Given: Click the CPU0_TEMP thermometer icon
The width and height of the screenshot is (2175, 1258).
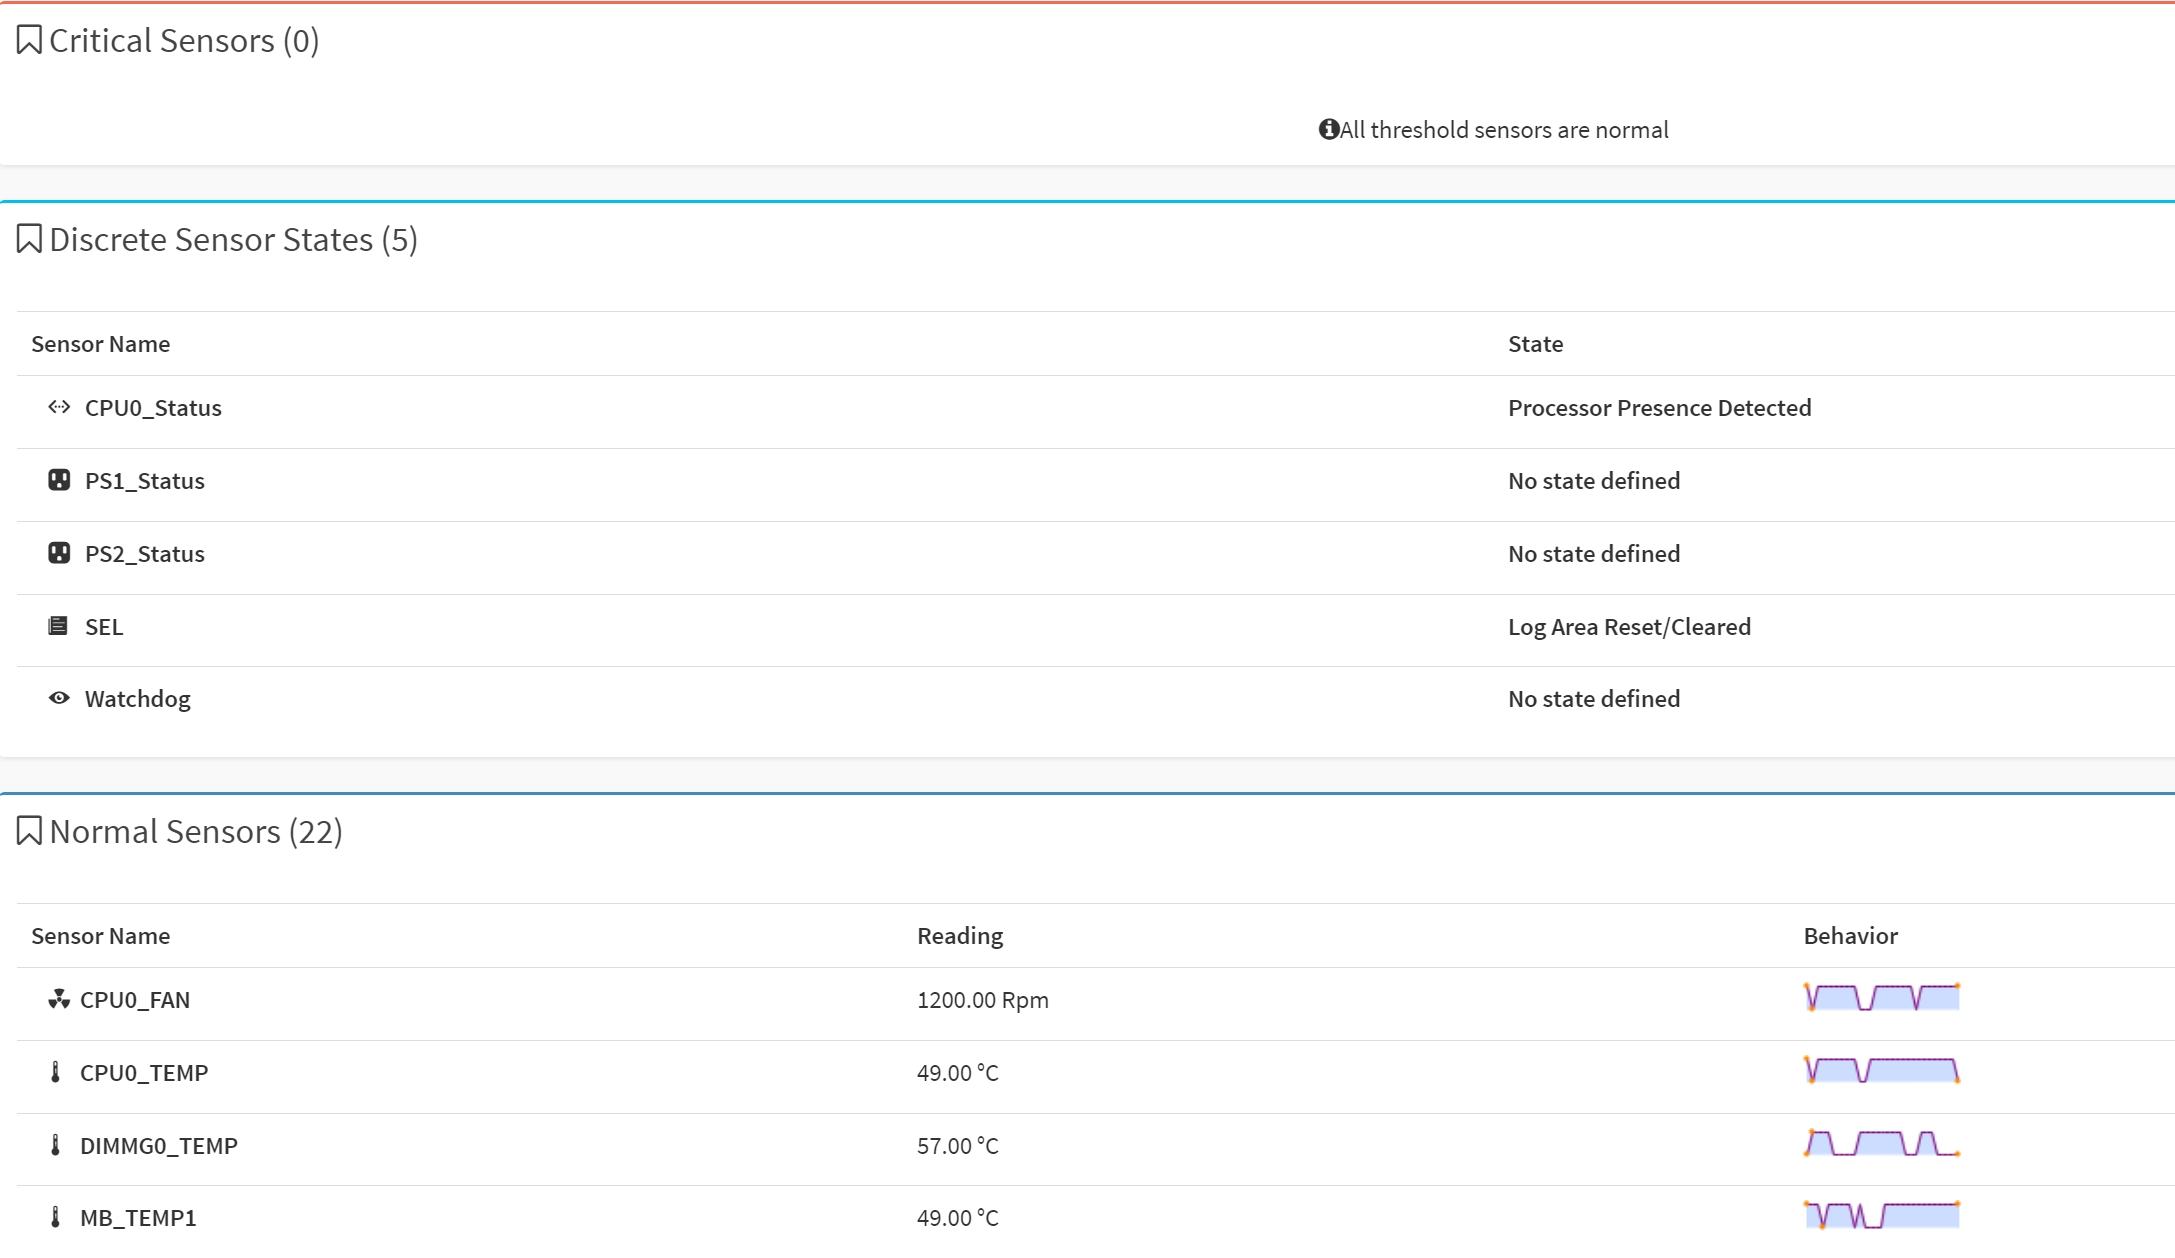Looking at the screenshot, I should 56,1073.
